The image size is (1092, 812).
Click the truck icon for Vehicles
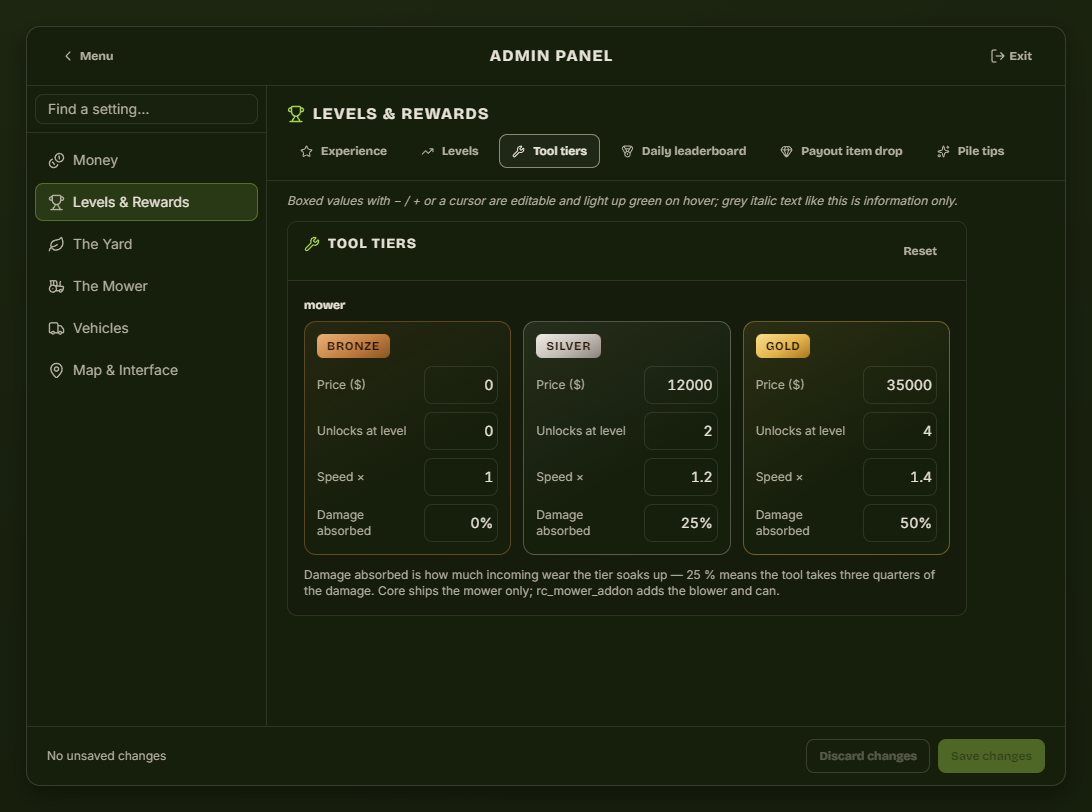tap(56, 328)
